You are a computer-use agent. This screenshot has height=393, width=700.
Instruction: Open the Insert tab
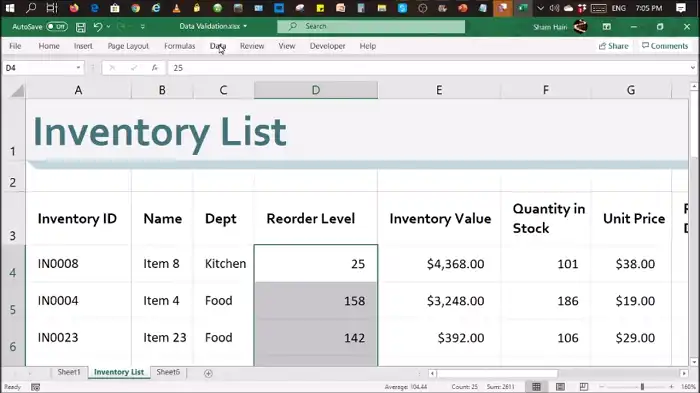[x=83, y=46]
